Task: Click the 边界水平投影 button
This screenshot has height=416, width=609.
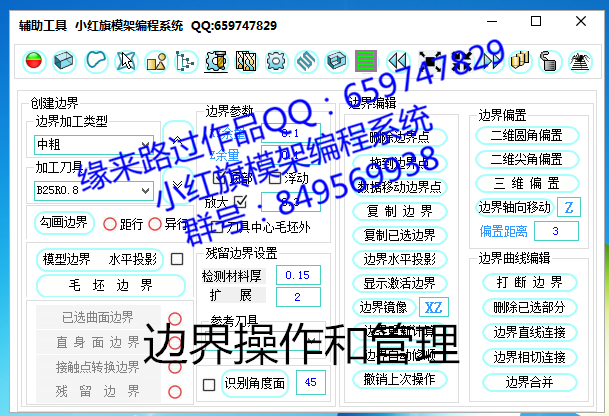Action: [400, 259]
